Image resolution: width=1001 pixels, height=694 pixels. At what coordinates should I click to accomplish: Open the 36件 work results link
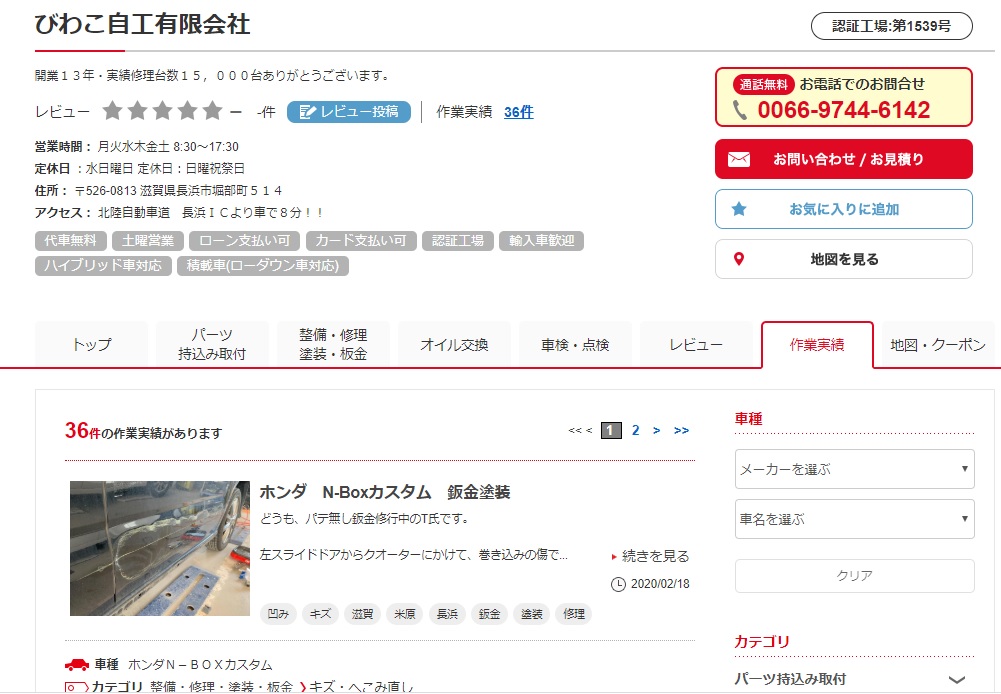pos(518,112)
